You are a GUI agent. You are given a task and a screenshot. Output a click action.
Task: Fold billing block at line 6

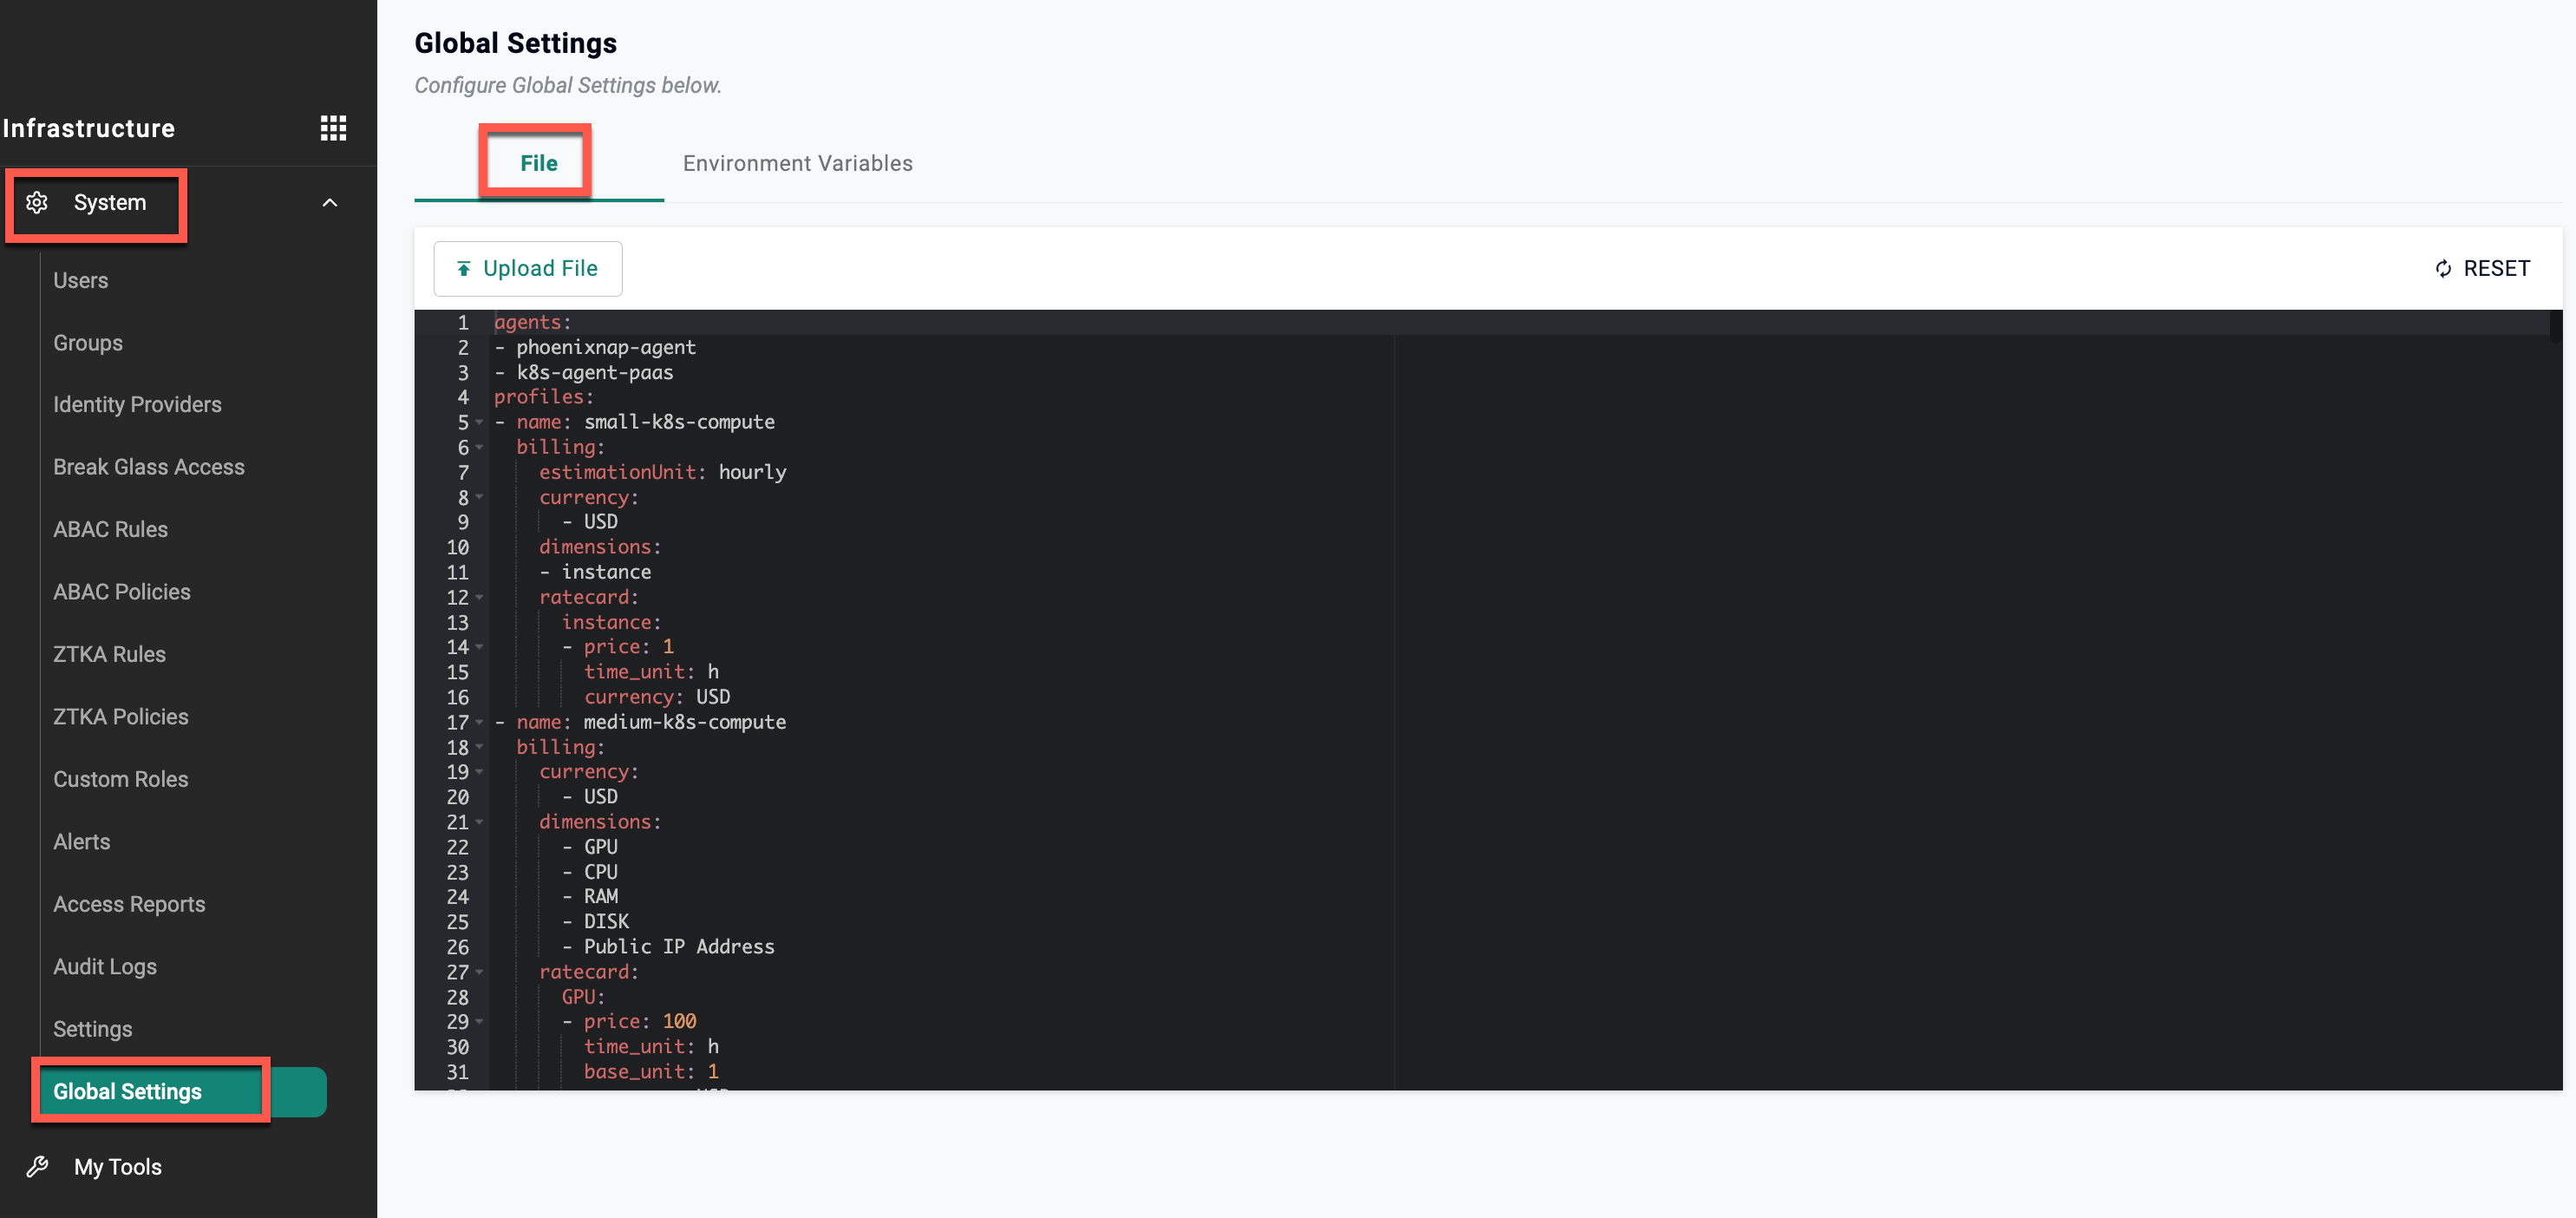coord(480,447)
